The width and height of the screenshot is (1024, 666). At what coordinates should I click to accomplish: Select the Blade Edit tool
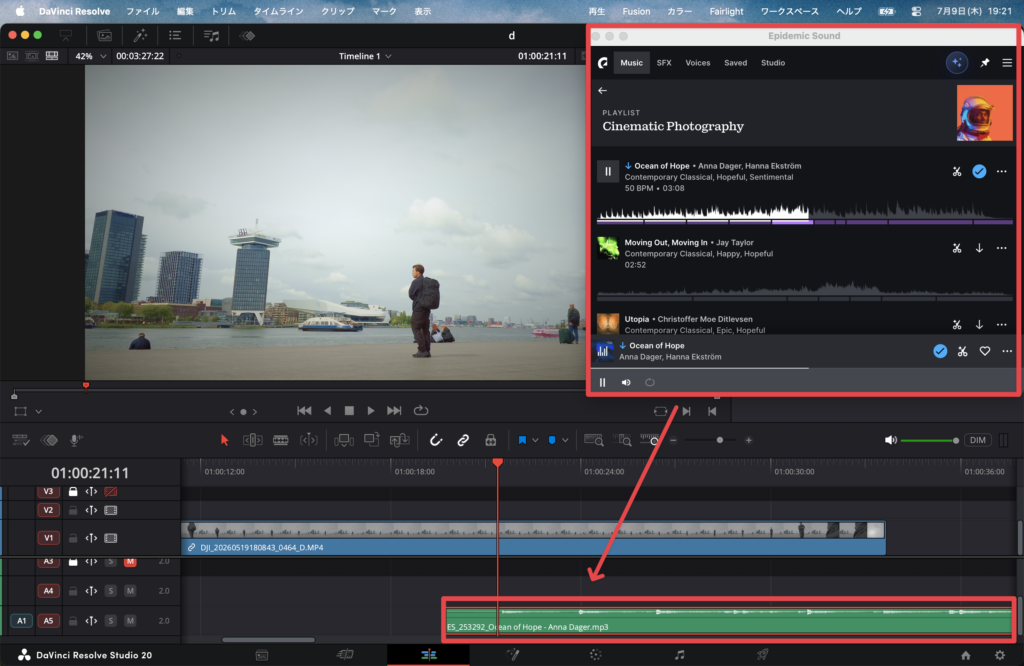(281, 440)
